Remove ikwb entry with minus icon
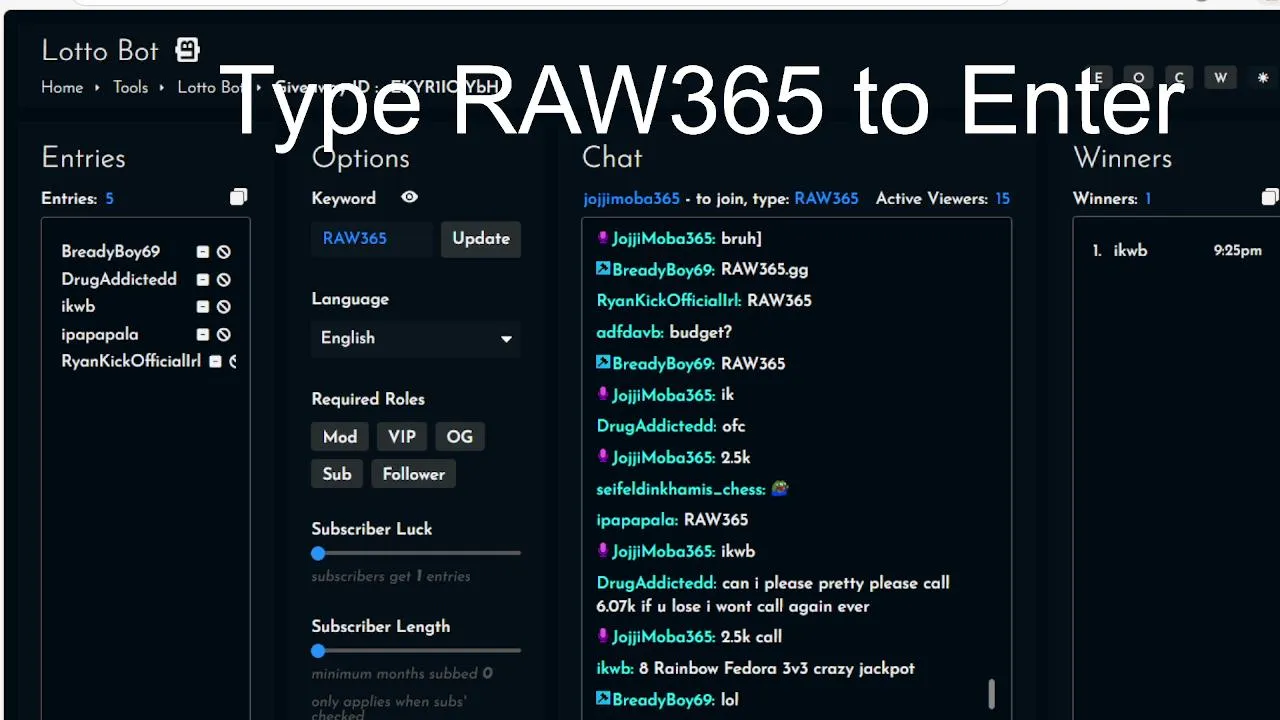Viewport: 1280px width, 720px height. tap(203, 307)
